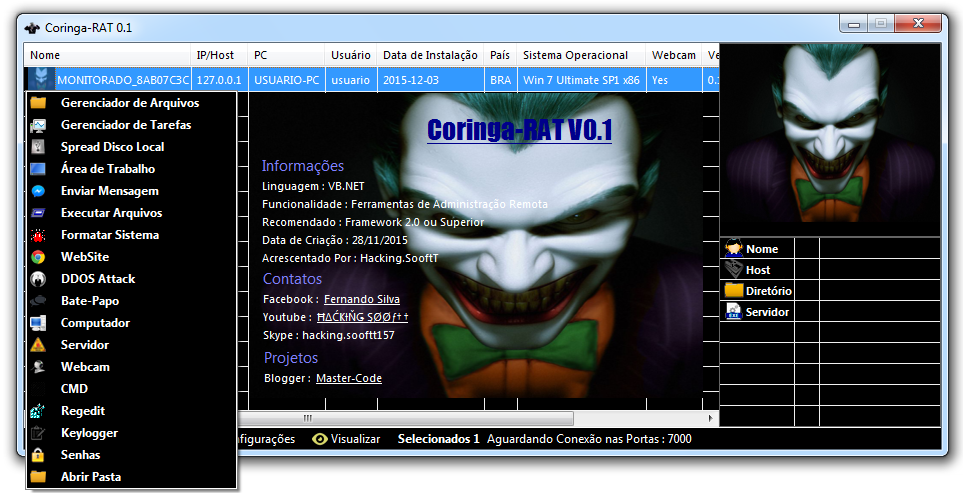
Task: Click the Host keyboard icon in panel
Action: pos(733,270)
